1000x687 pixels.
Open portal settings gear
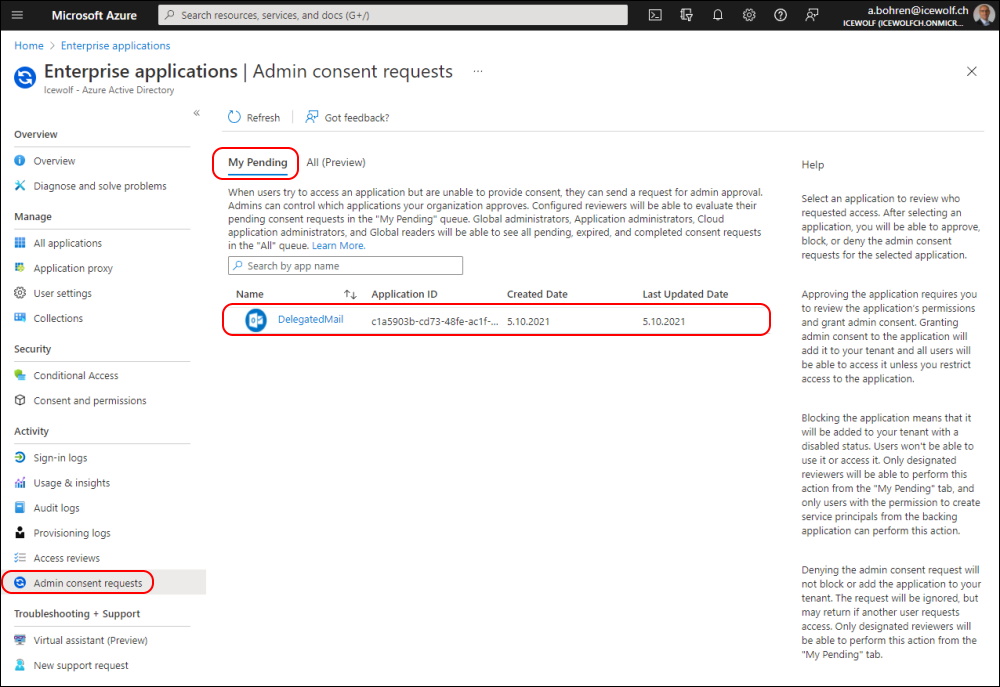[x=749, y=15]
